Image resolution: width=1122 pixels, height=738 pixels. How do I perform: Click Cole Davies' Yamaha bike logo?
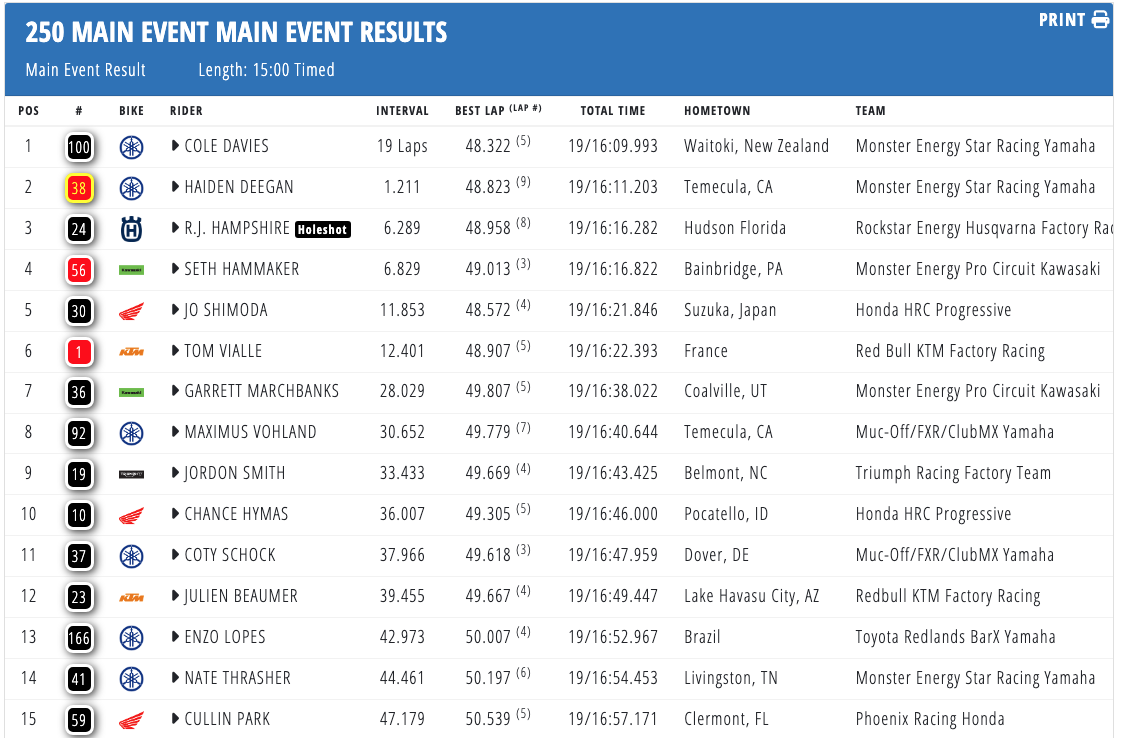[131, 147]
